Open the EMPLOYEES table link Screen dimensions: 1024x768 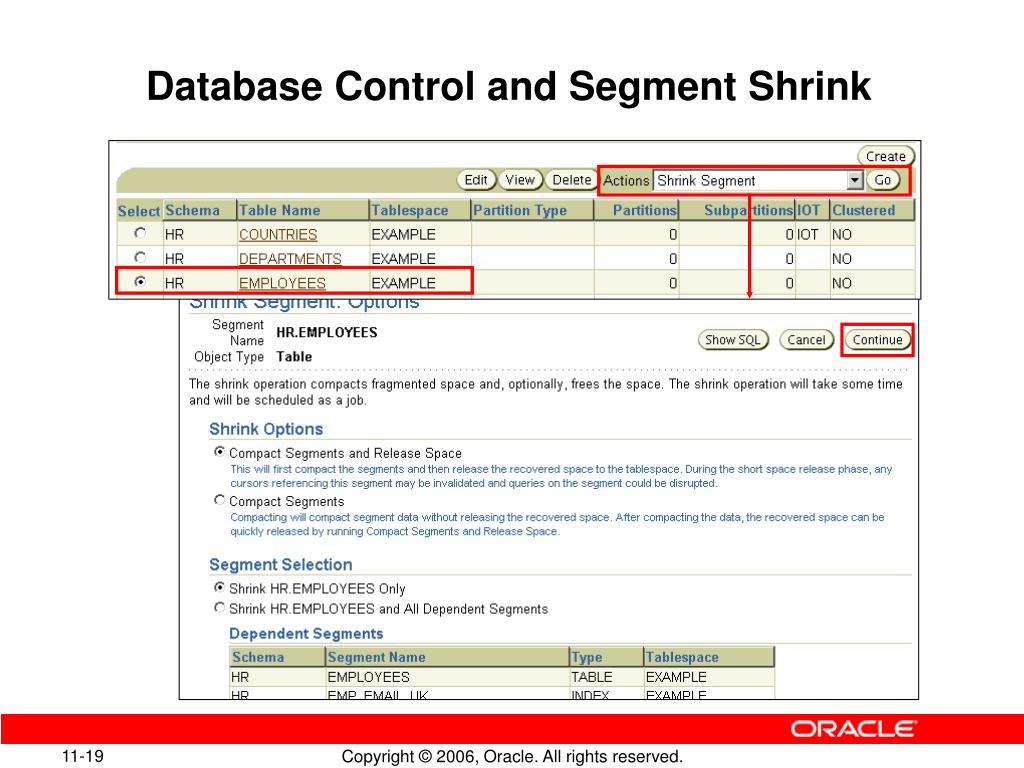point(282,283)
